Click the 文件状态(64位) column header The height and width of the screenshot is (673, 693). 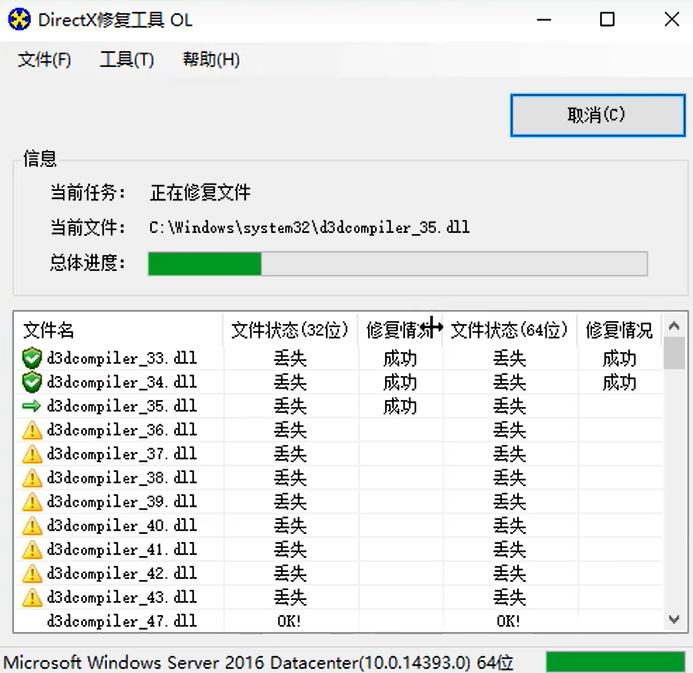510,330
